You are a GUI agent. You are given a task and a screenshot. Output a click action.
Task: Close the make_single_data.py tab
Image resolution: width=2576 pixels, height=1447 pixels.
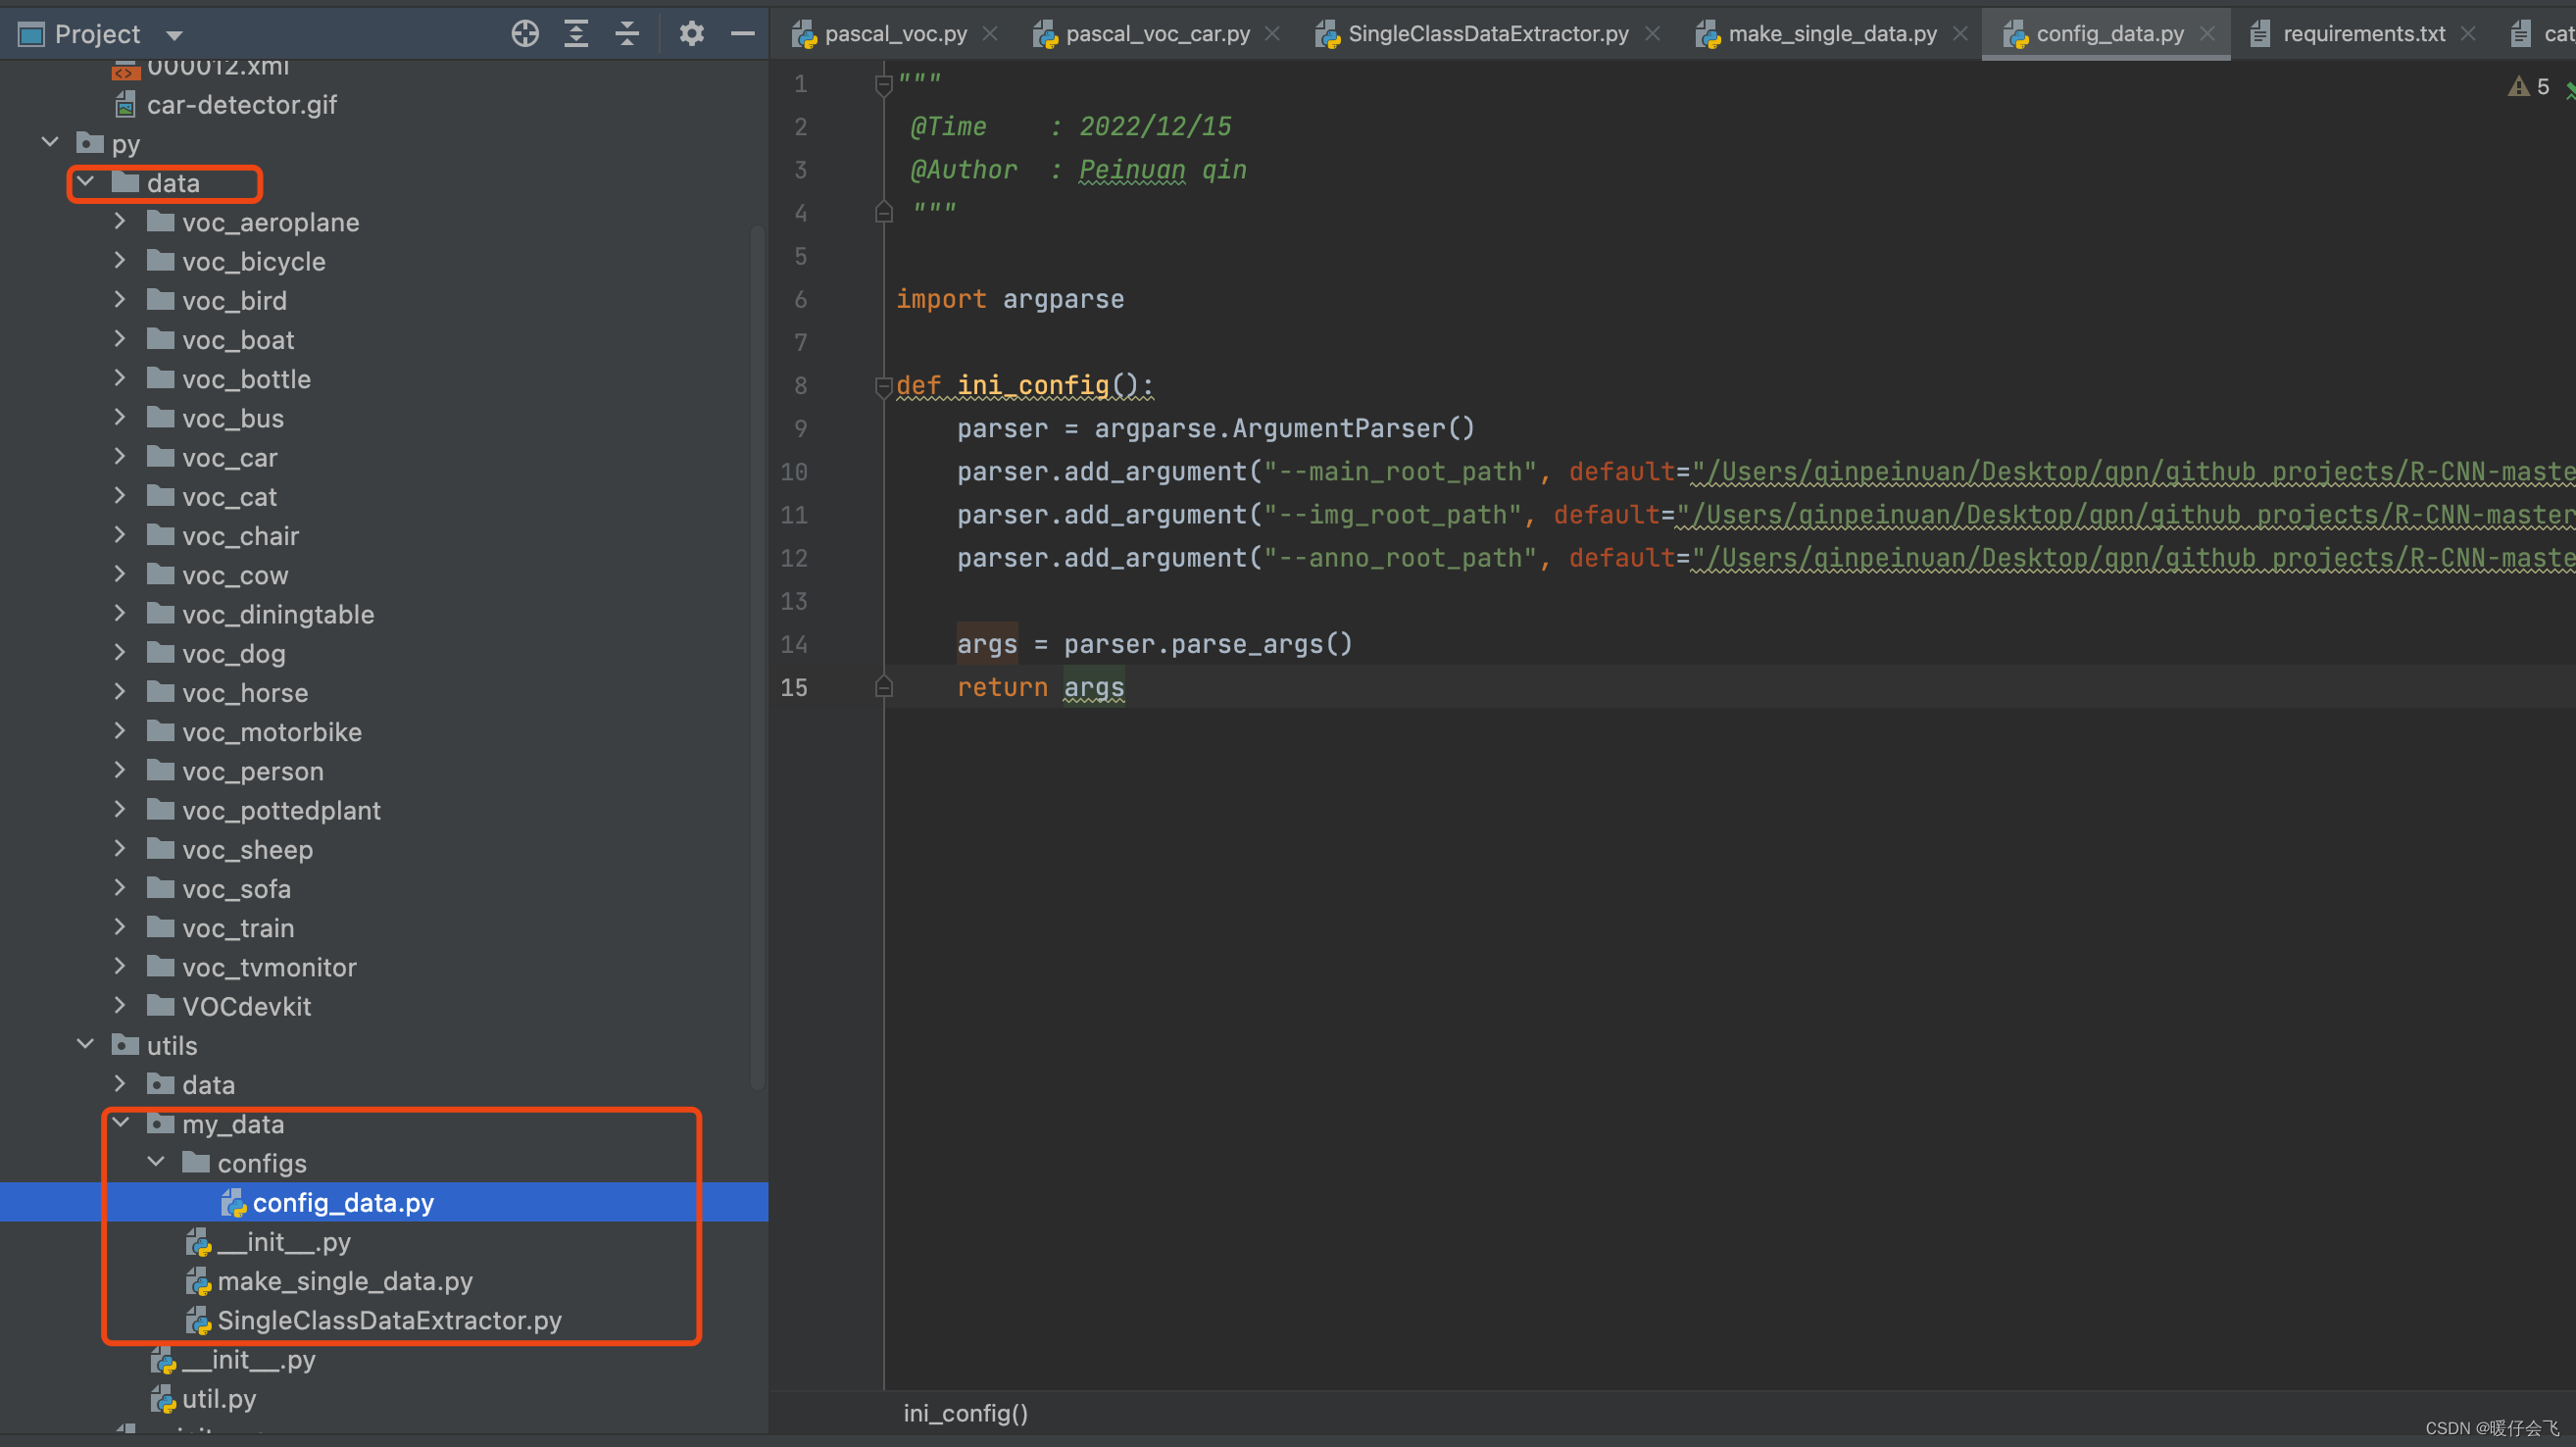click(x=1960, y=34)
